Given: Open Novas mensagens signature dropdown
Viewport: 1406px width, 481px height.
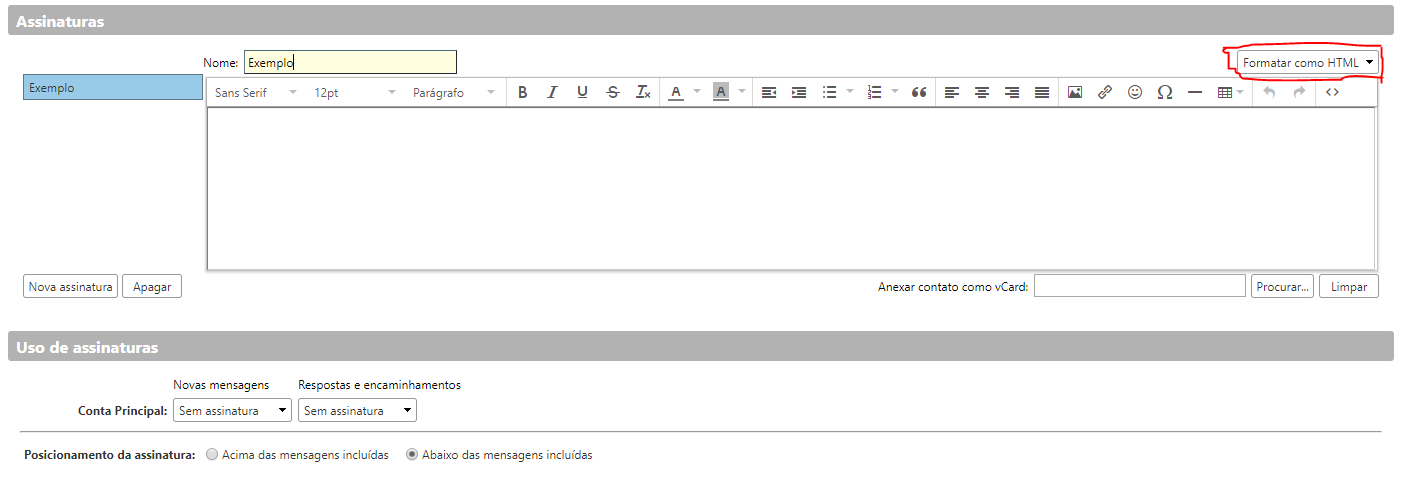Looking at the screenshot, I should point(232,410).
